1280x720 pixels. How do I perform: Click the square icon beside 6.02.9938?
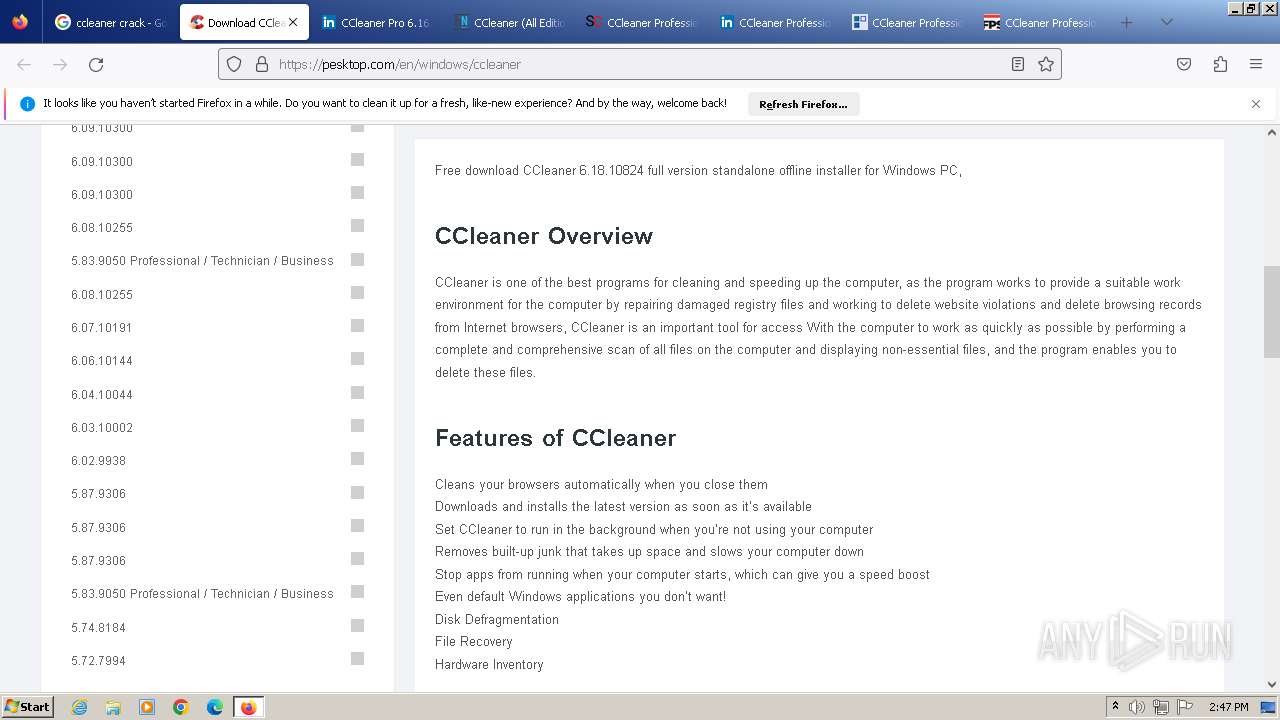(357, 459)
